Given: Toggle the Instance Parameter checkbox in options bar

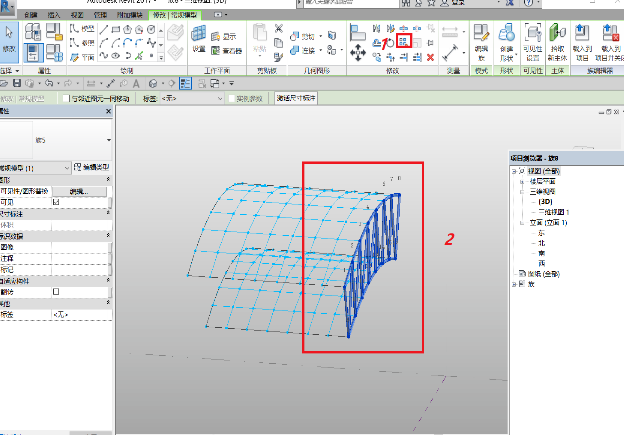Looking at the screenshot, I should point(232,98).
